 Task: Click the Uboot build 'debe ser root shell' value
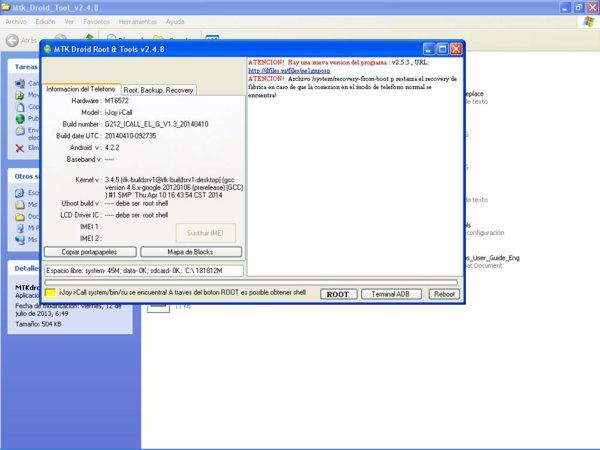pos(136,204)
